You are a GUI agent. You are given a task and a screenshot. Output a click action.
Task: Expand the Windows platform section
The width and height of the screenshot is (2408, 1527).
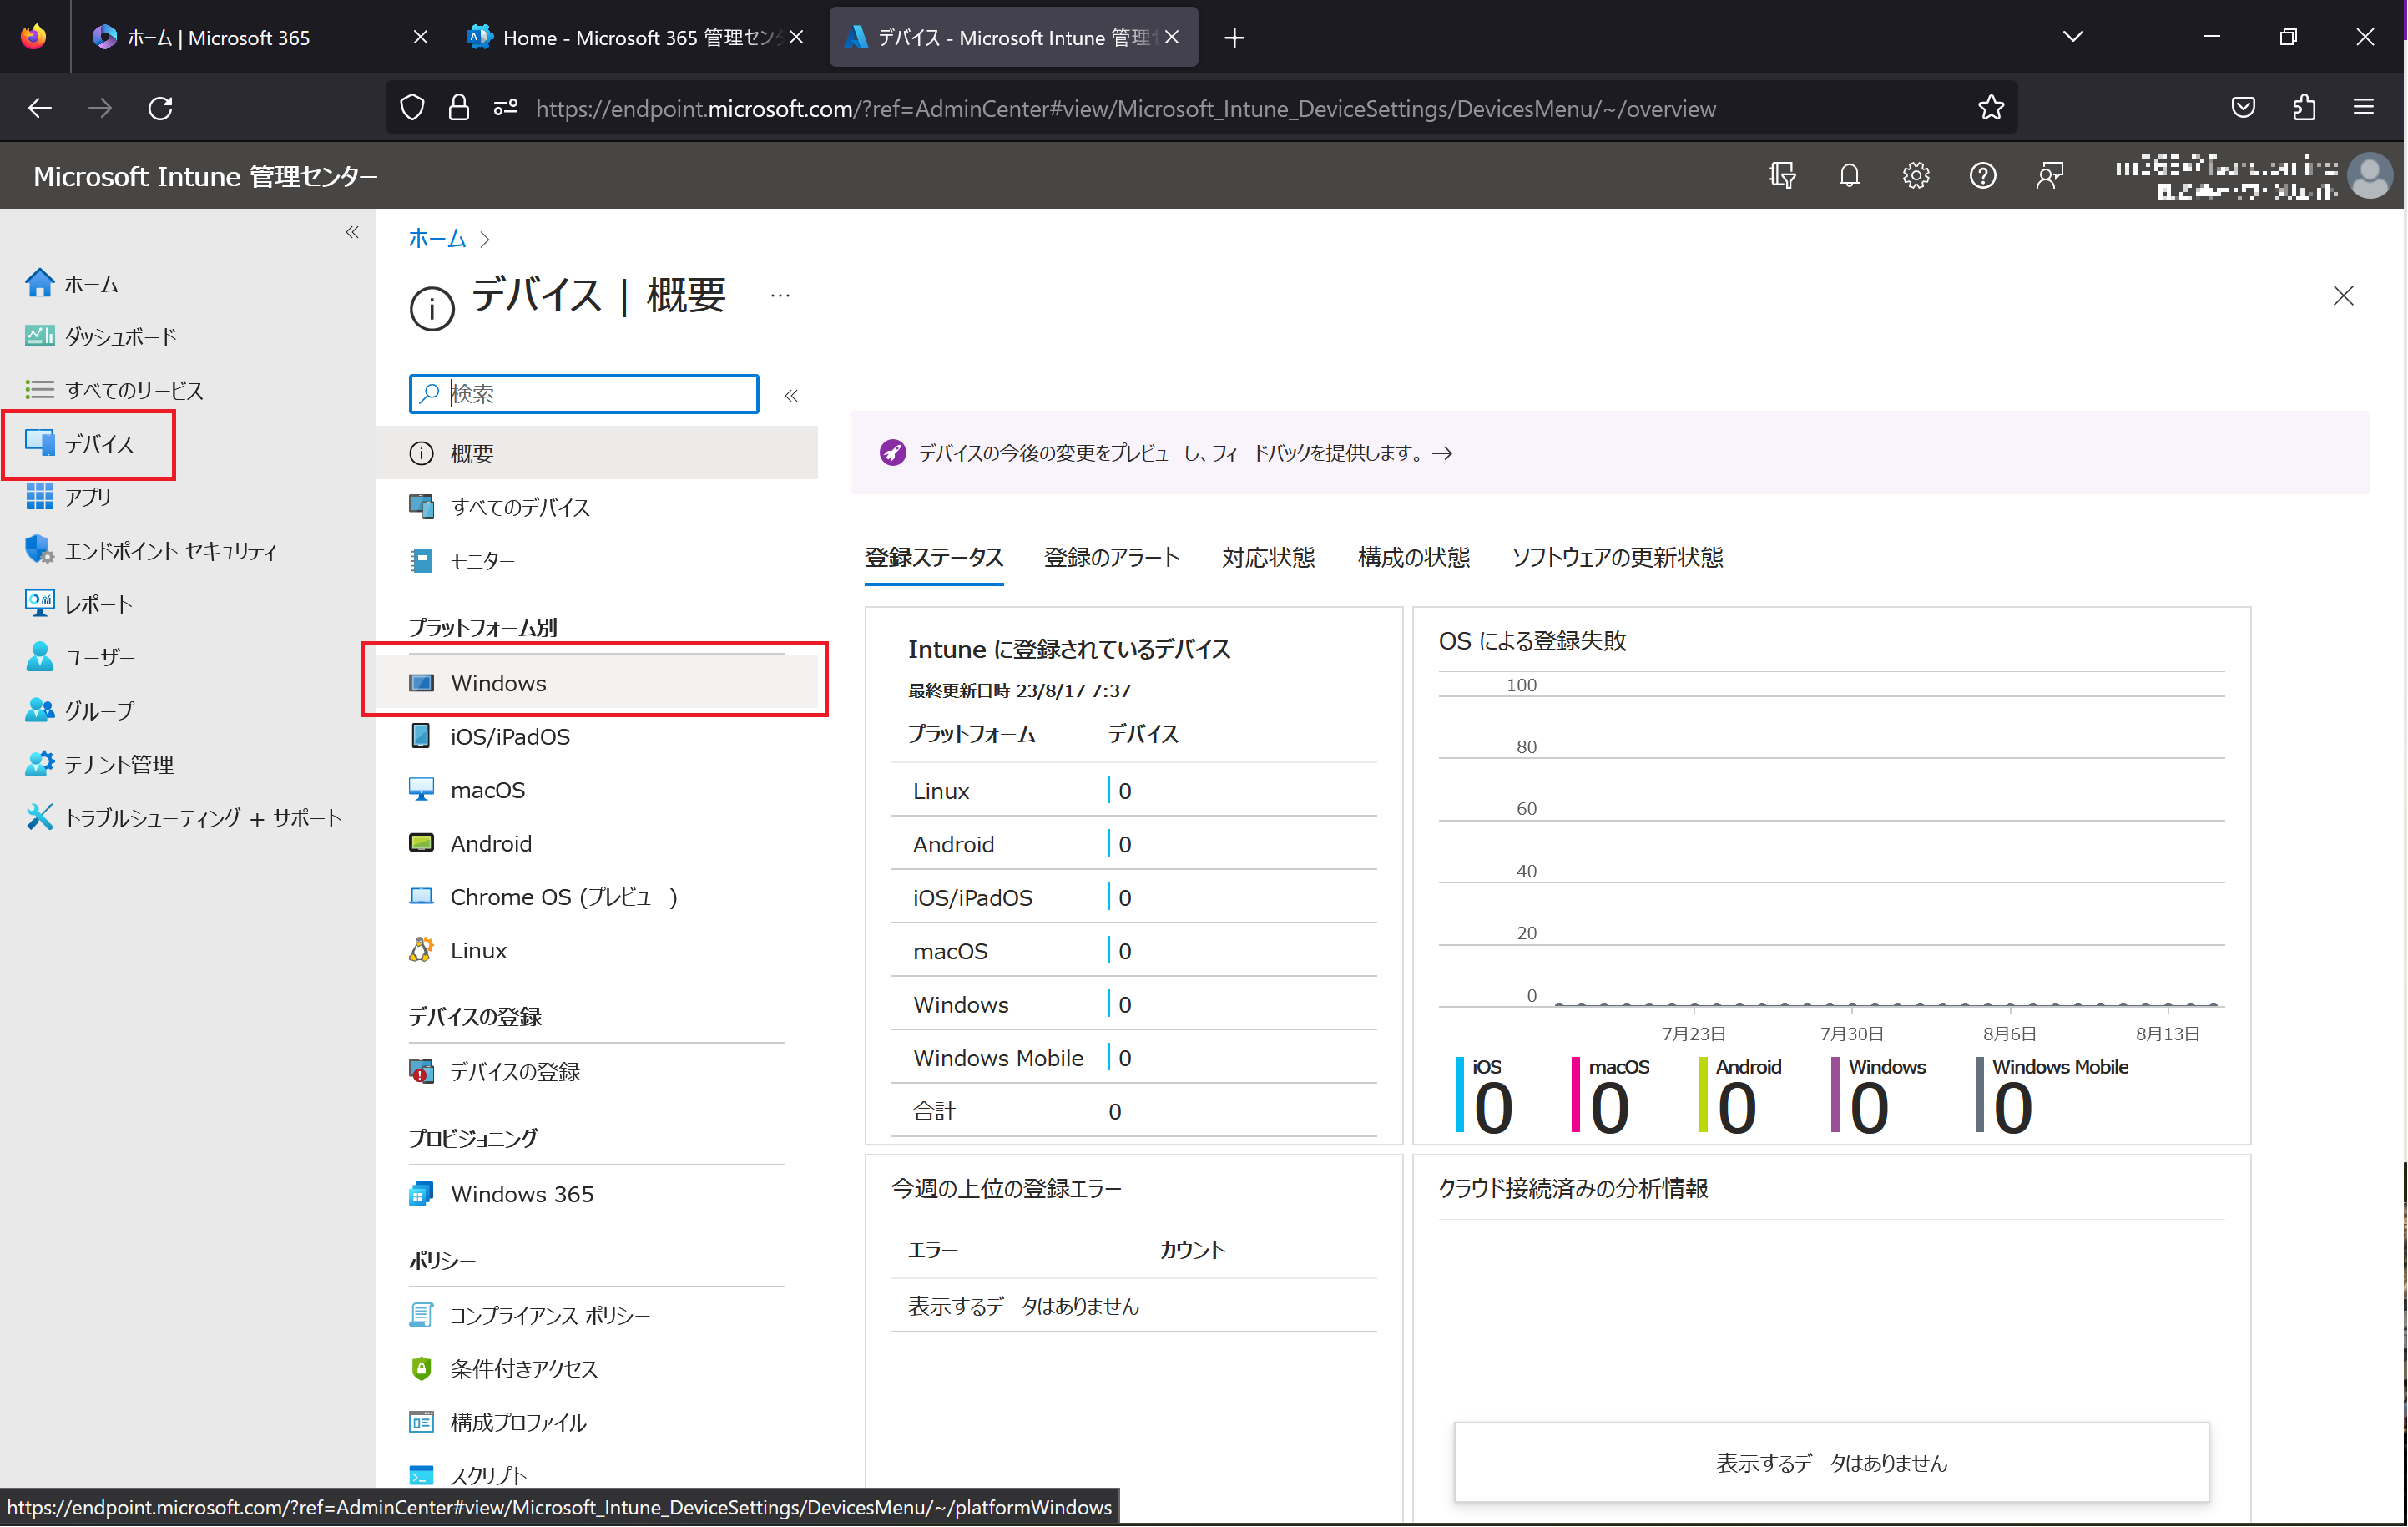tap(497, 683)
